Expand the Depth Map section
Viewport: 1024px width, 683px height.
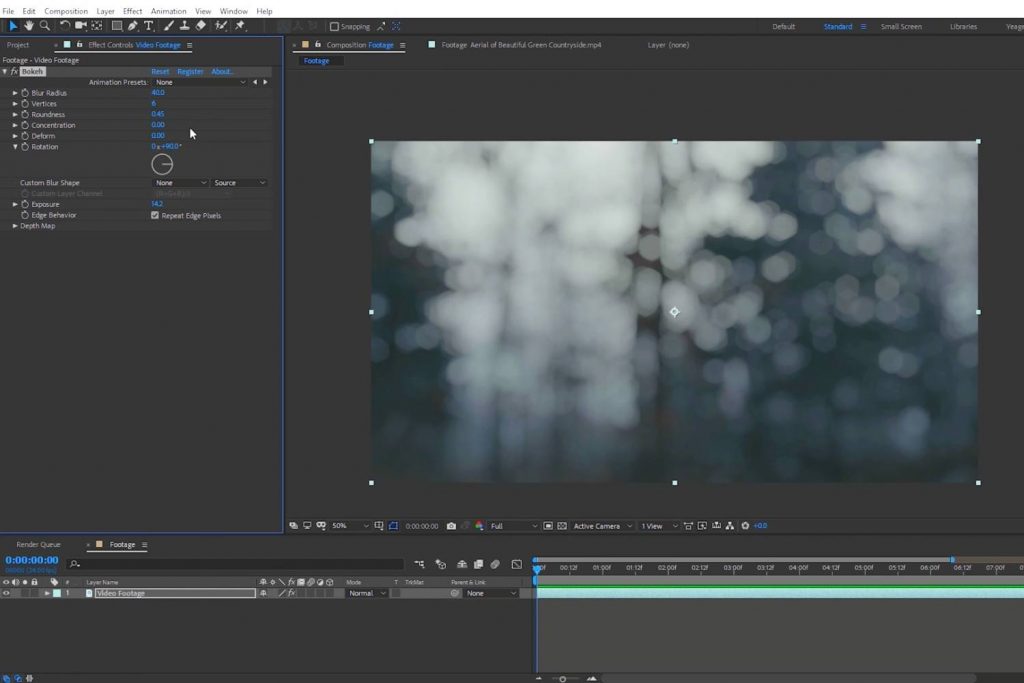tap(15, 226)
